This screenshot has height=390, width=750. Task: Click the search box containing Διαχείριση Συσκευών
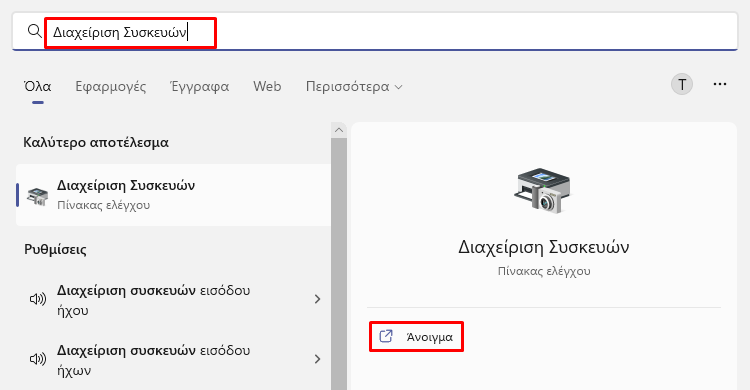(x=375, y=32)
